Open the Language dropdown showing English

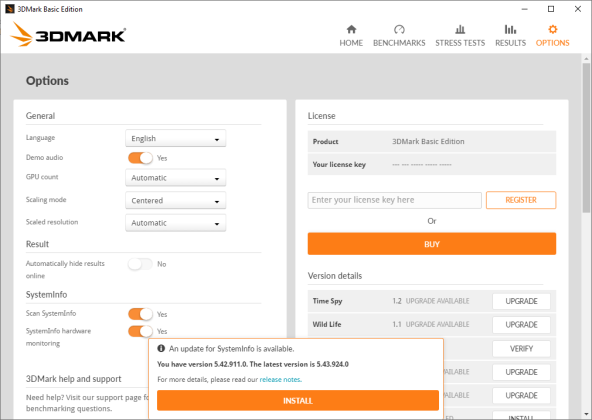point(176,138)
